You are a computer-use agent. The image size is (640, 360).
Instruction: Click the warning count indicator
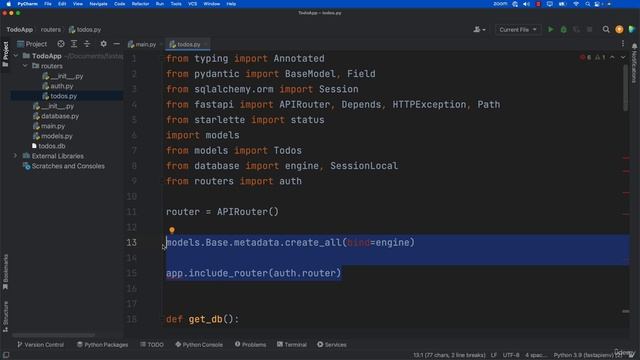click(600, 58)
